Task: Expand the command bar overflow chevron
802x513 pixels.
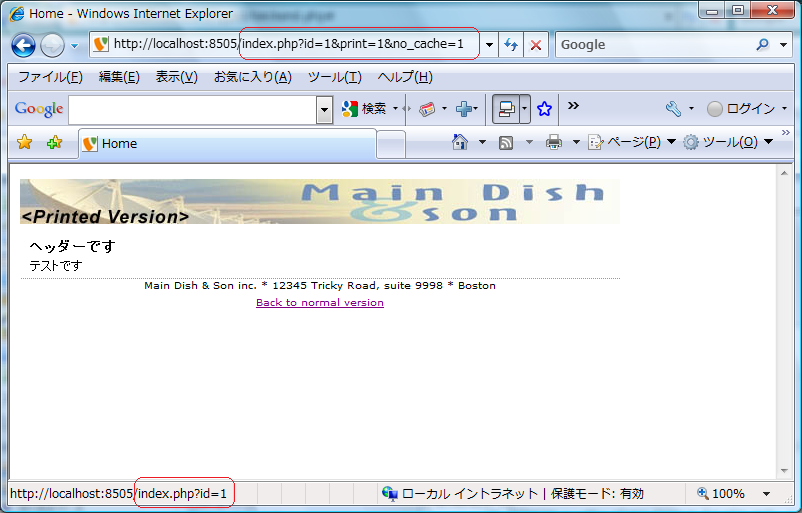Action: (x=786, y=132)
